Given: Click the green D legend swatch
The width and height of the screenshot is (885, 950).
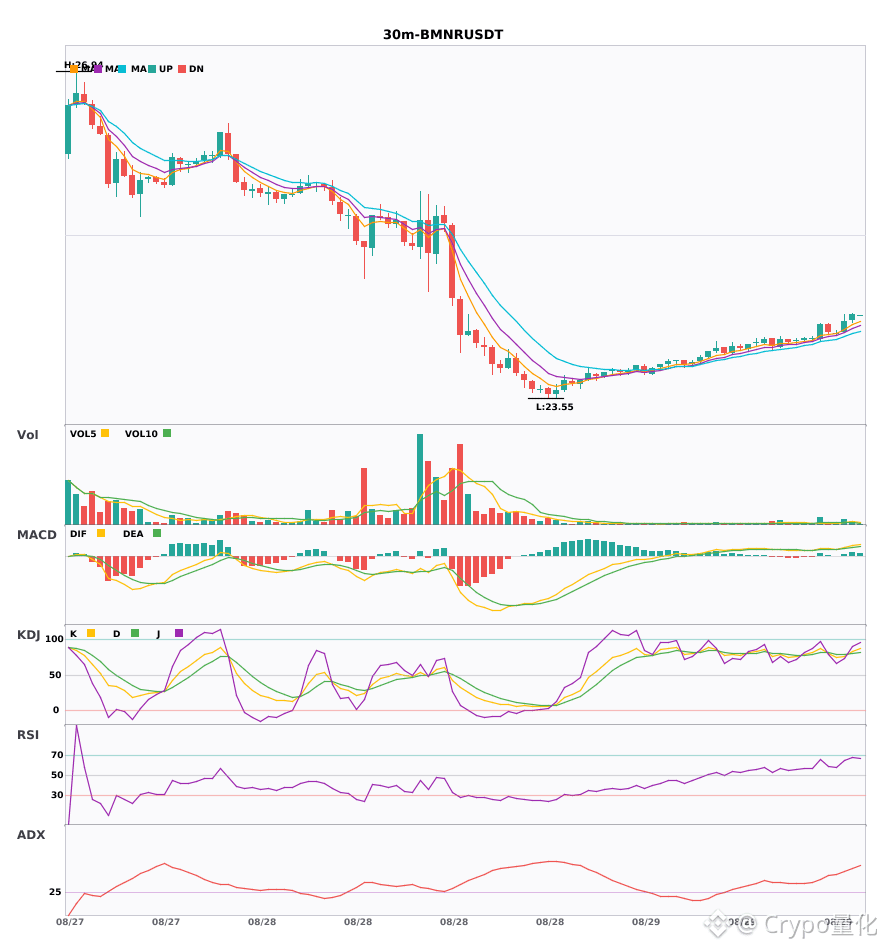Looking at the screenshot, I should coord(135,633).
